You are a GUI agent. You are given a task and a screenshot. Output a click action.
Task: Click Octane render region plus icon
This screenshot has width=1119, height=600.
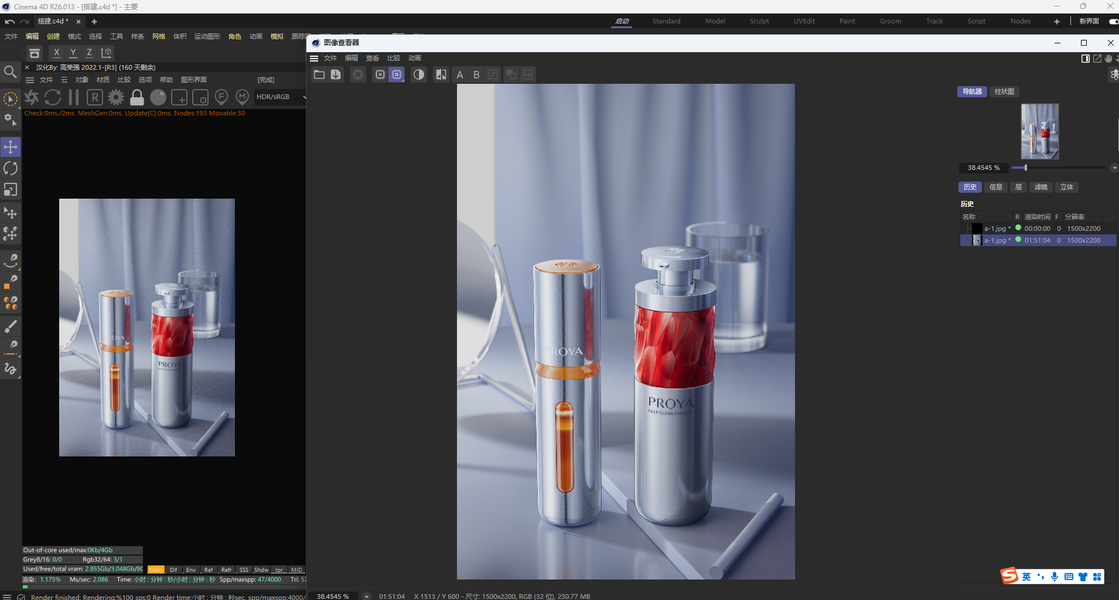pos(179,97)
